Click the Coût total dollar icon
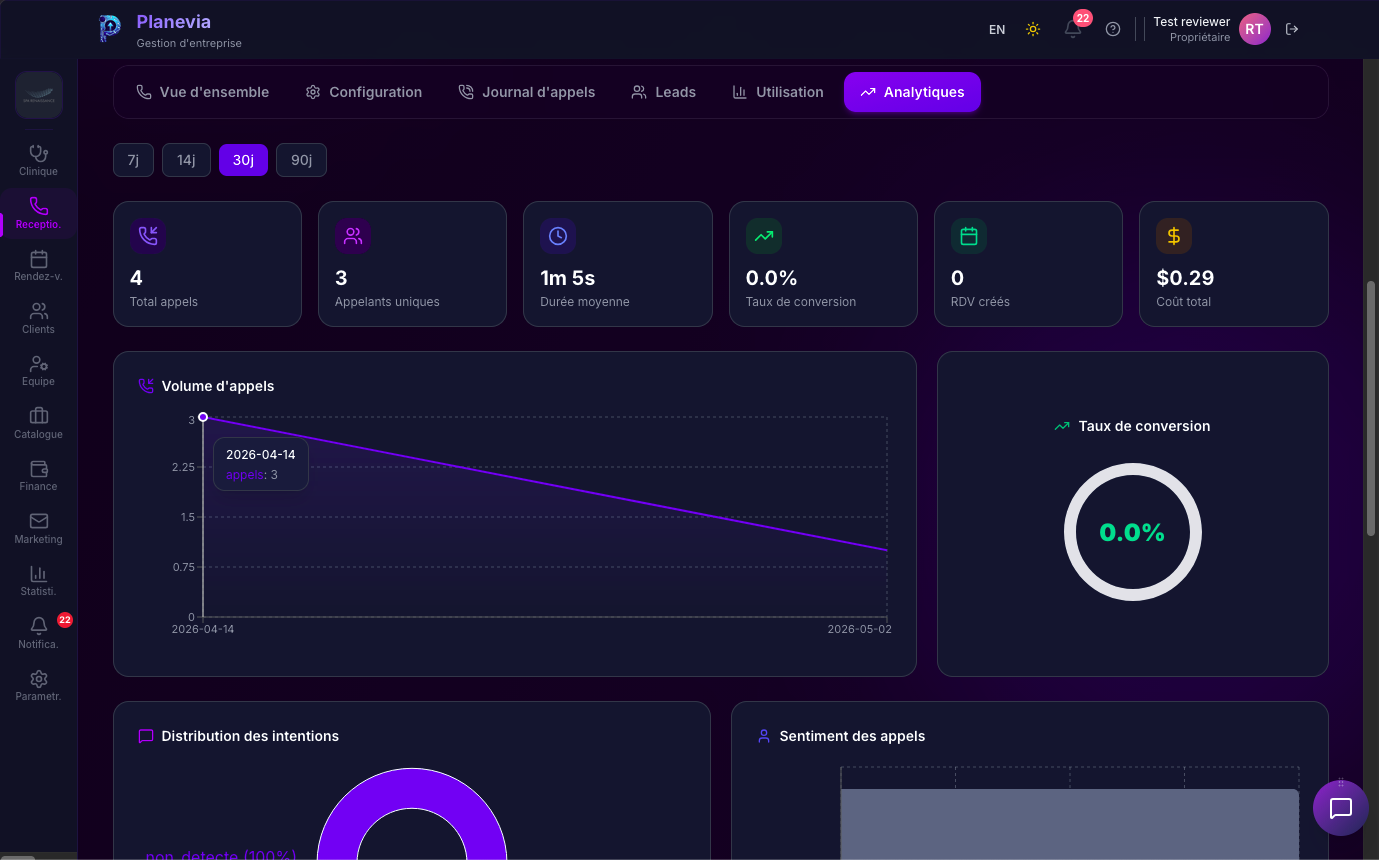Image resolution: width=1379 pixels, height=860 pixels. [x=1174, y=236]
